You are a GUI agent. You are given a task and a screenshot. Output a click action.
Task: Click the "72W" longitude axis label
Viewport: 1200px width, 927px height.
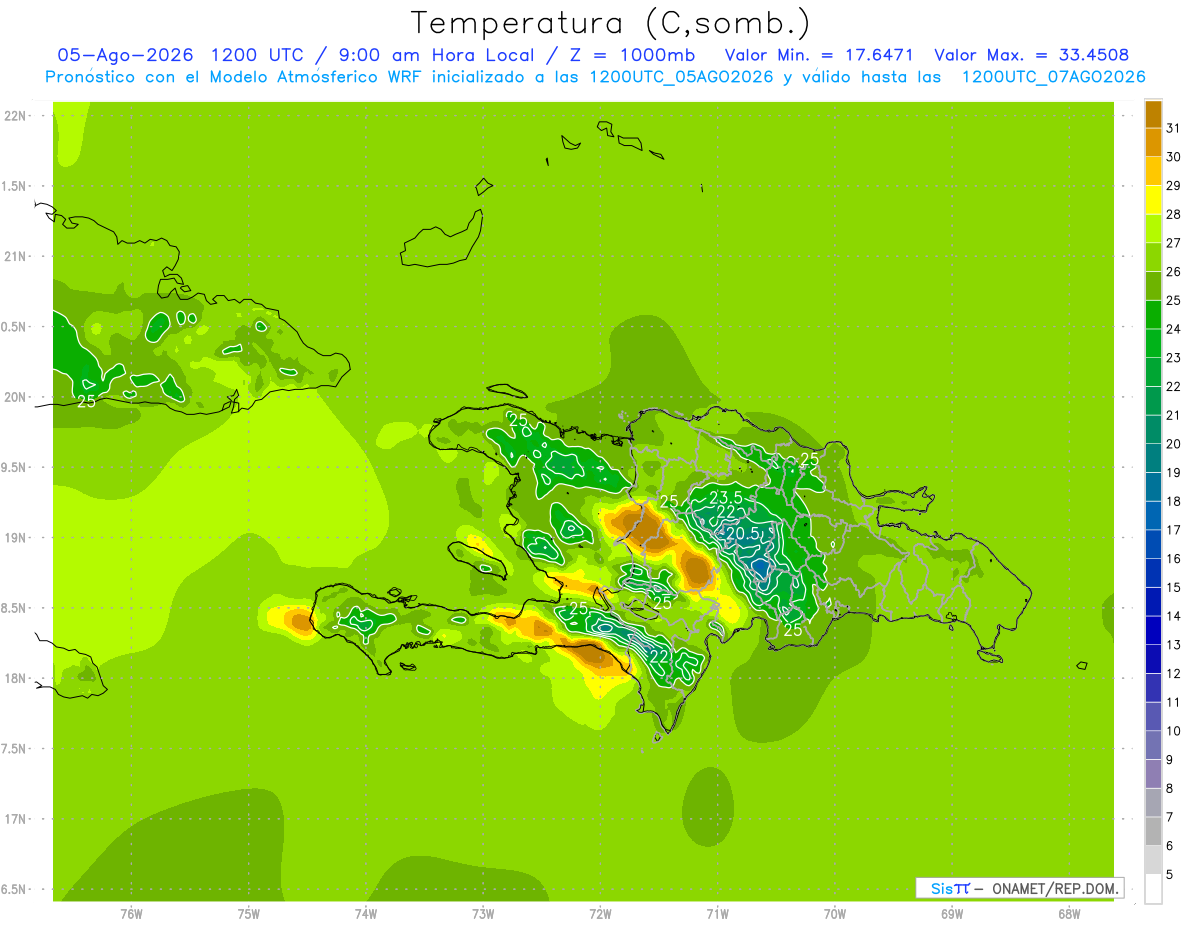(x=600, y=914)
